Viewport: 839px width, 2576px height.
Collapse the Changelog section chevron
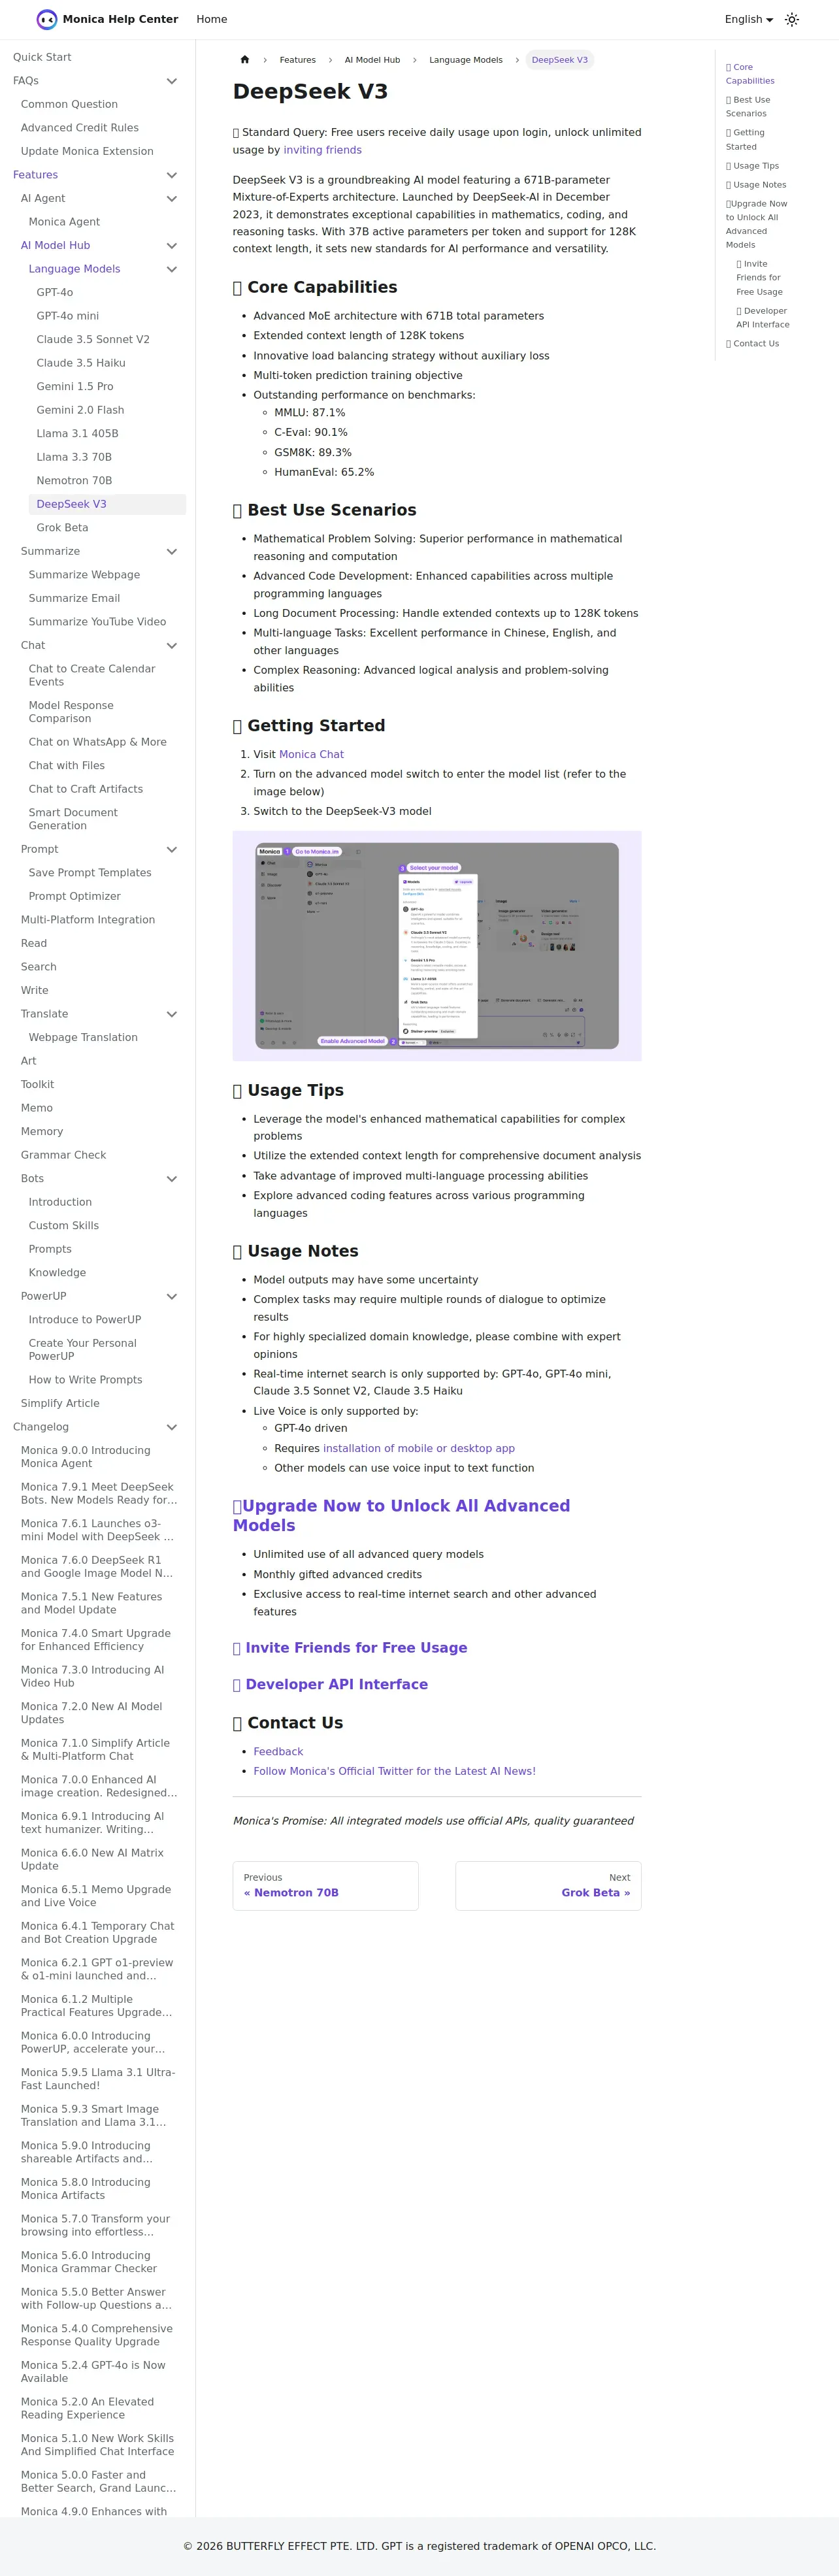(172, 1427)
